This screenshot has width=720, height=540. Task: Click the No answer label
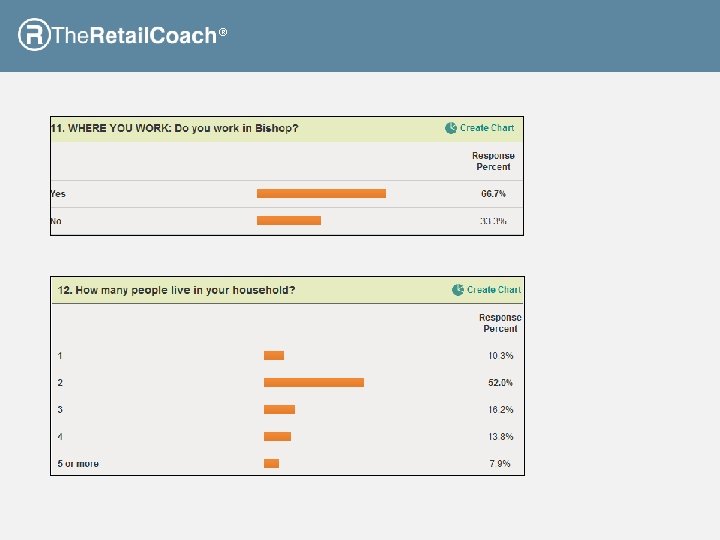(57, 221)
